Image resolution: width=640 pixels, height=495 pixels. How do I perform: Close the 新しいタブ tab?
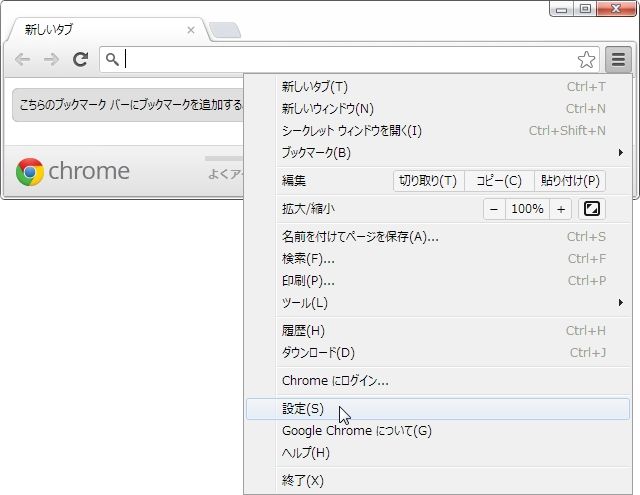point(191,30)
